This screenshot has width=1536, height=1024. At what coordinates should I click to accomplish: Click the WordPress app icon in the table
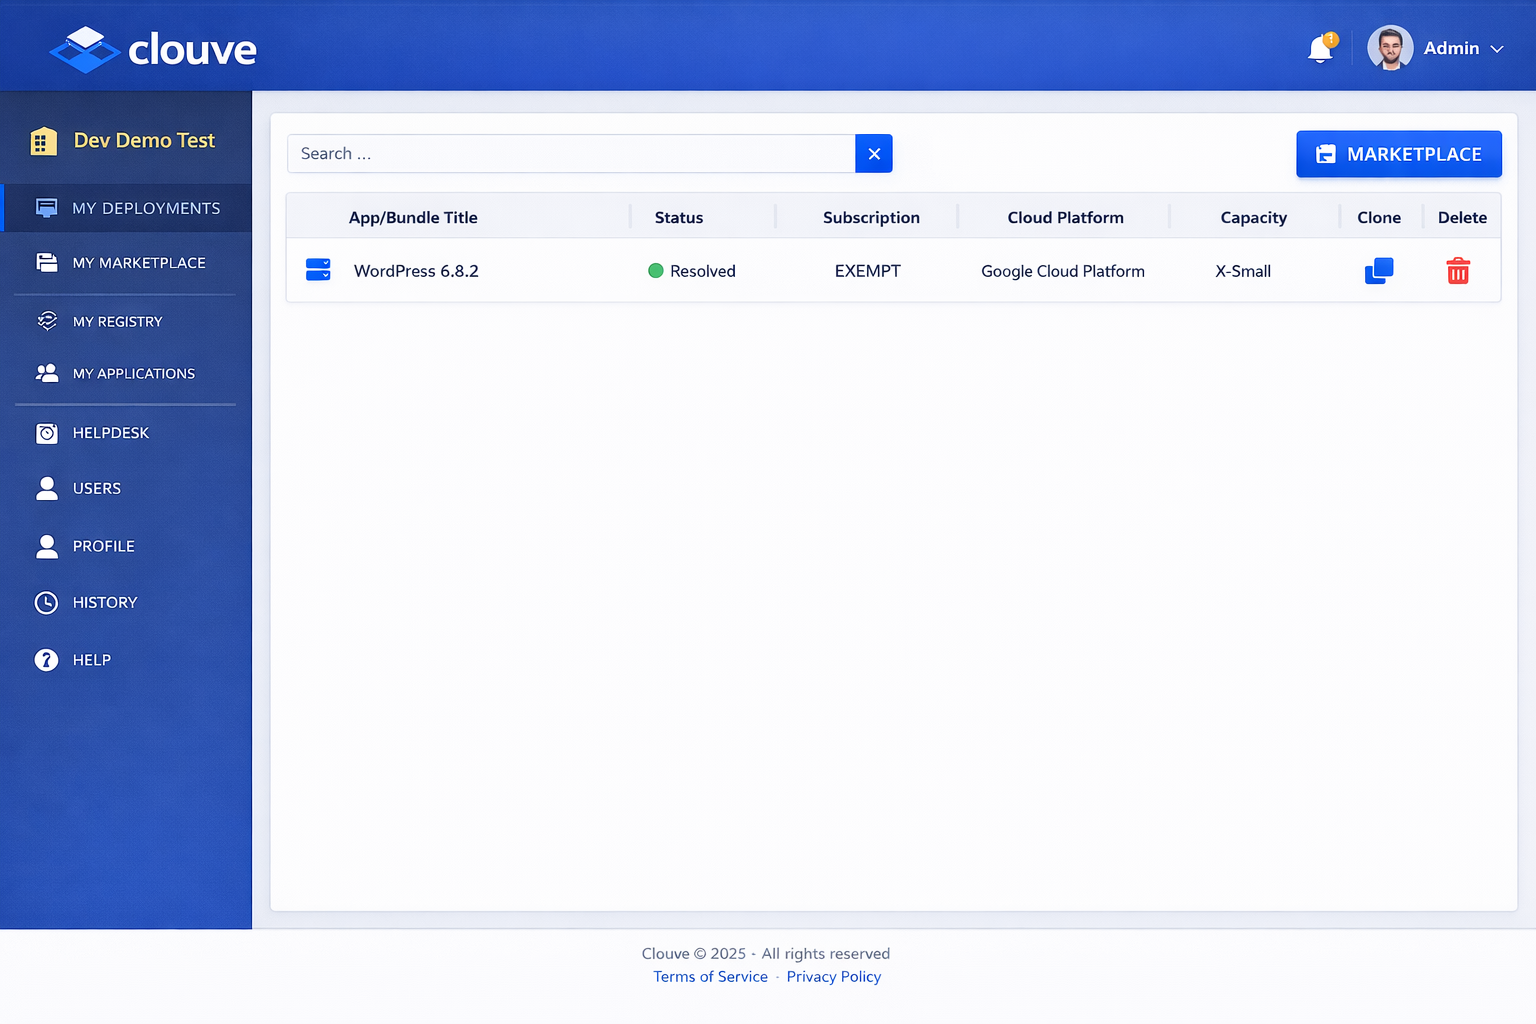(318, 269)
